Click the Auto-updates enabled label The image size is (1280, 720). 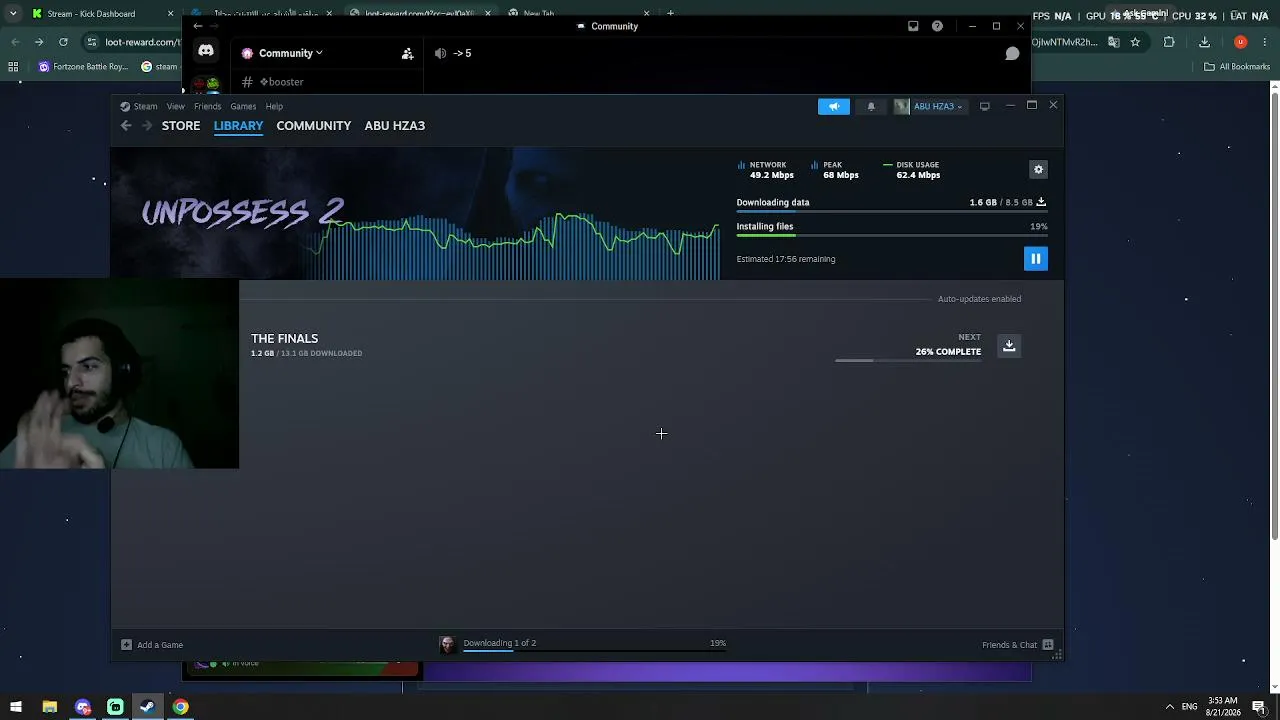tap(979, 299)
